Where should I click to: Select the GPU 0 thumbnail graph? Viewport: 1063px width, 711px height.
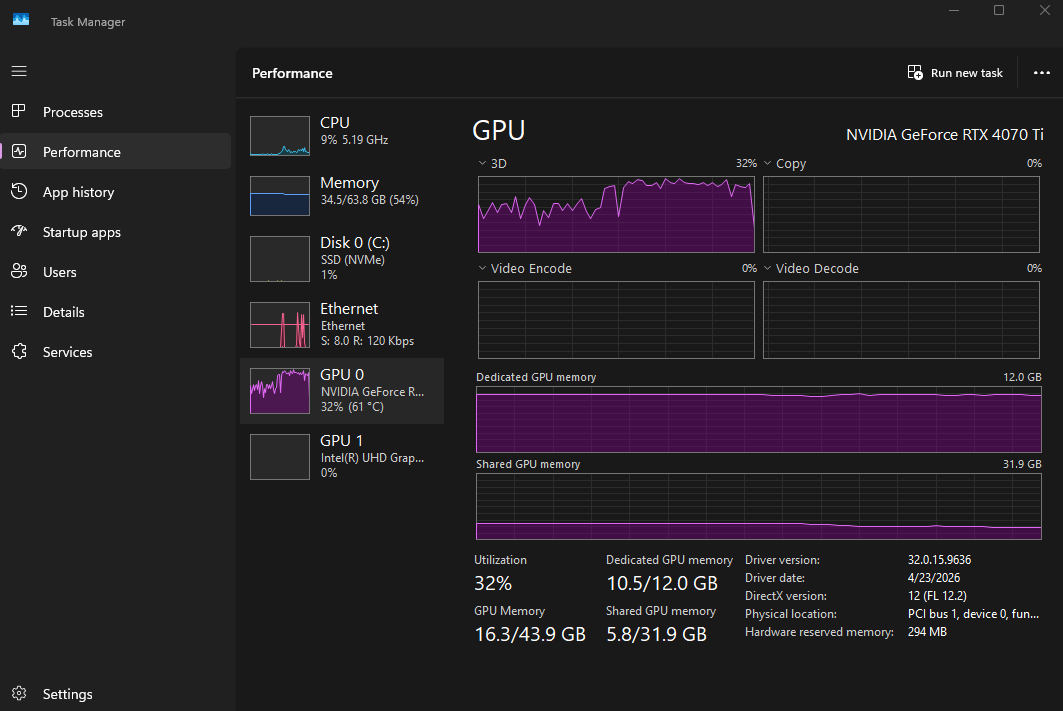click(280, 391)
